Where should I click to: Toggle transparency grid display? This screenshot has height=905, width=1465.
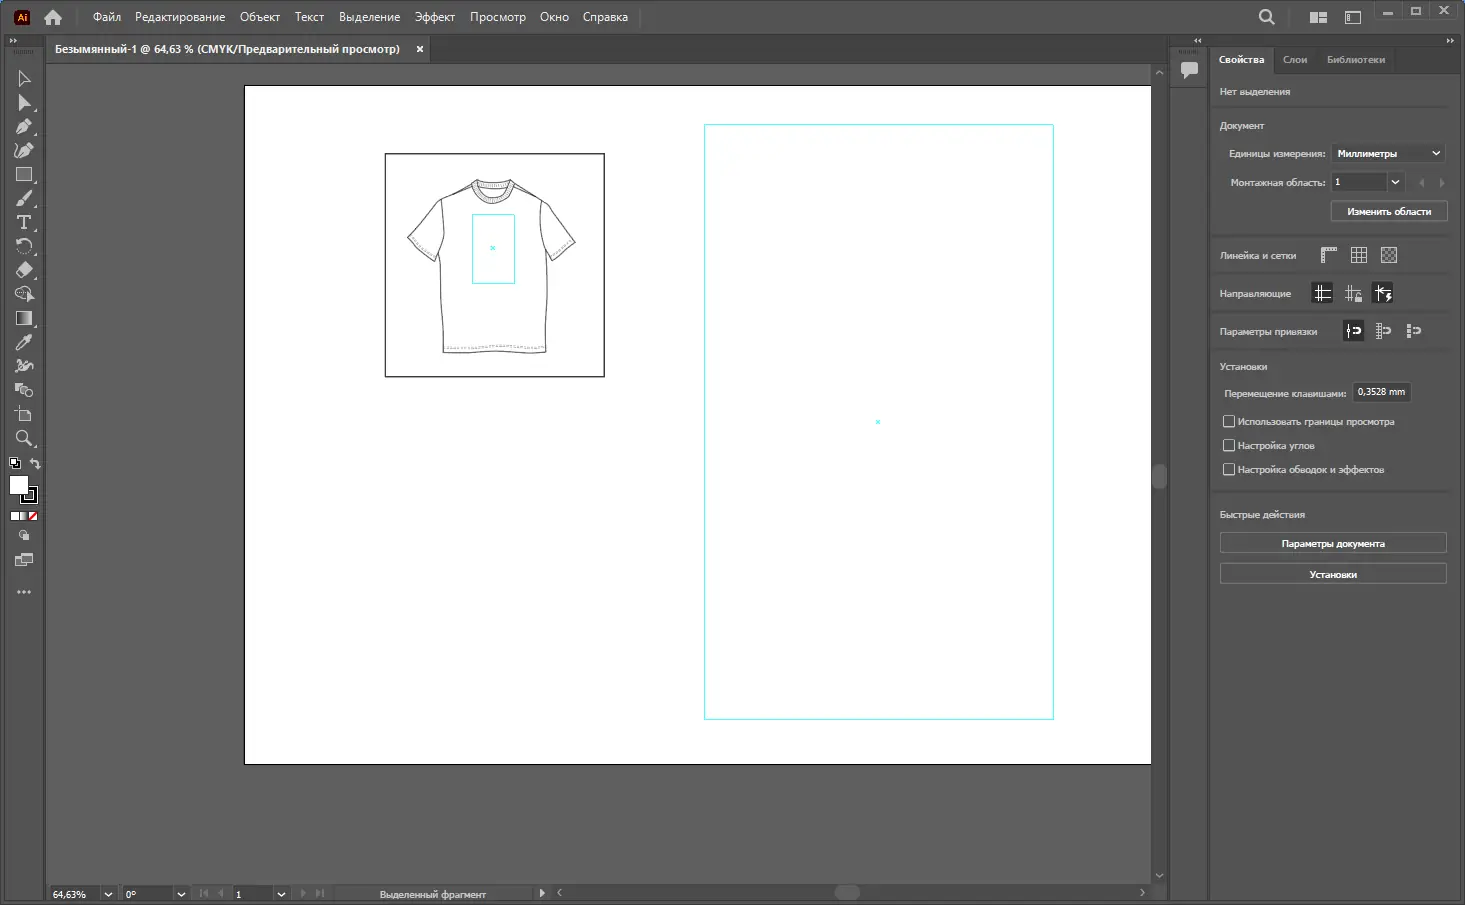(x=1389, y=255)
